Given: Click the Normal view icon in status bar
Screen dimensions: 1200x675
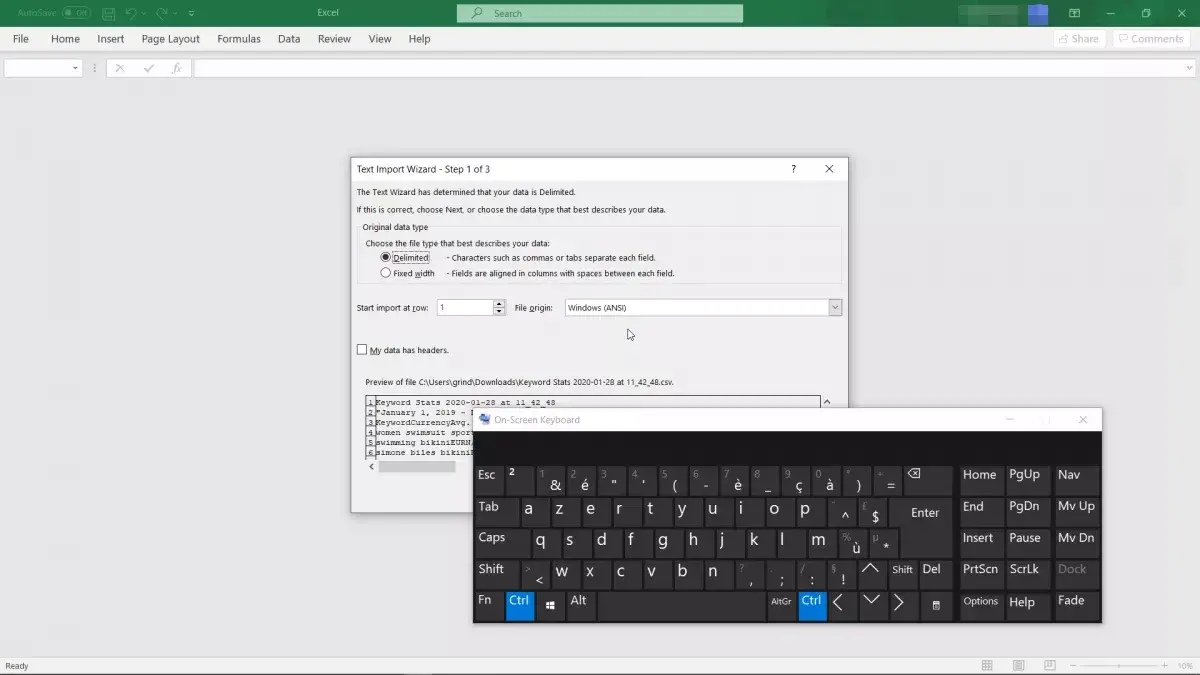Looking at the screenshot, I should coord(987,665).
